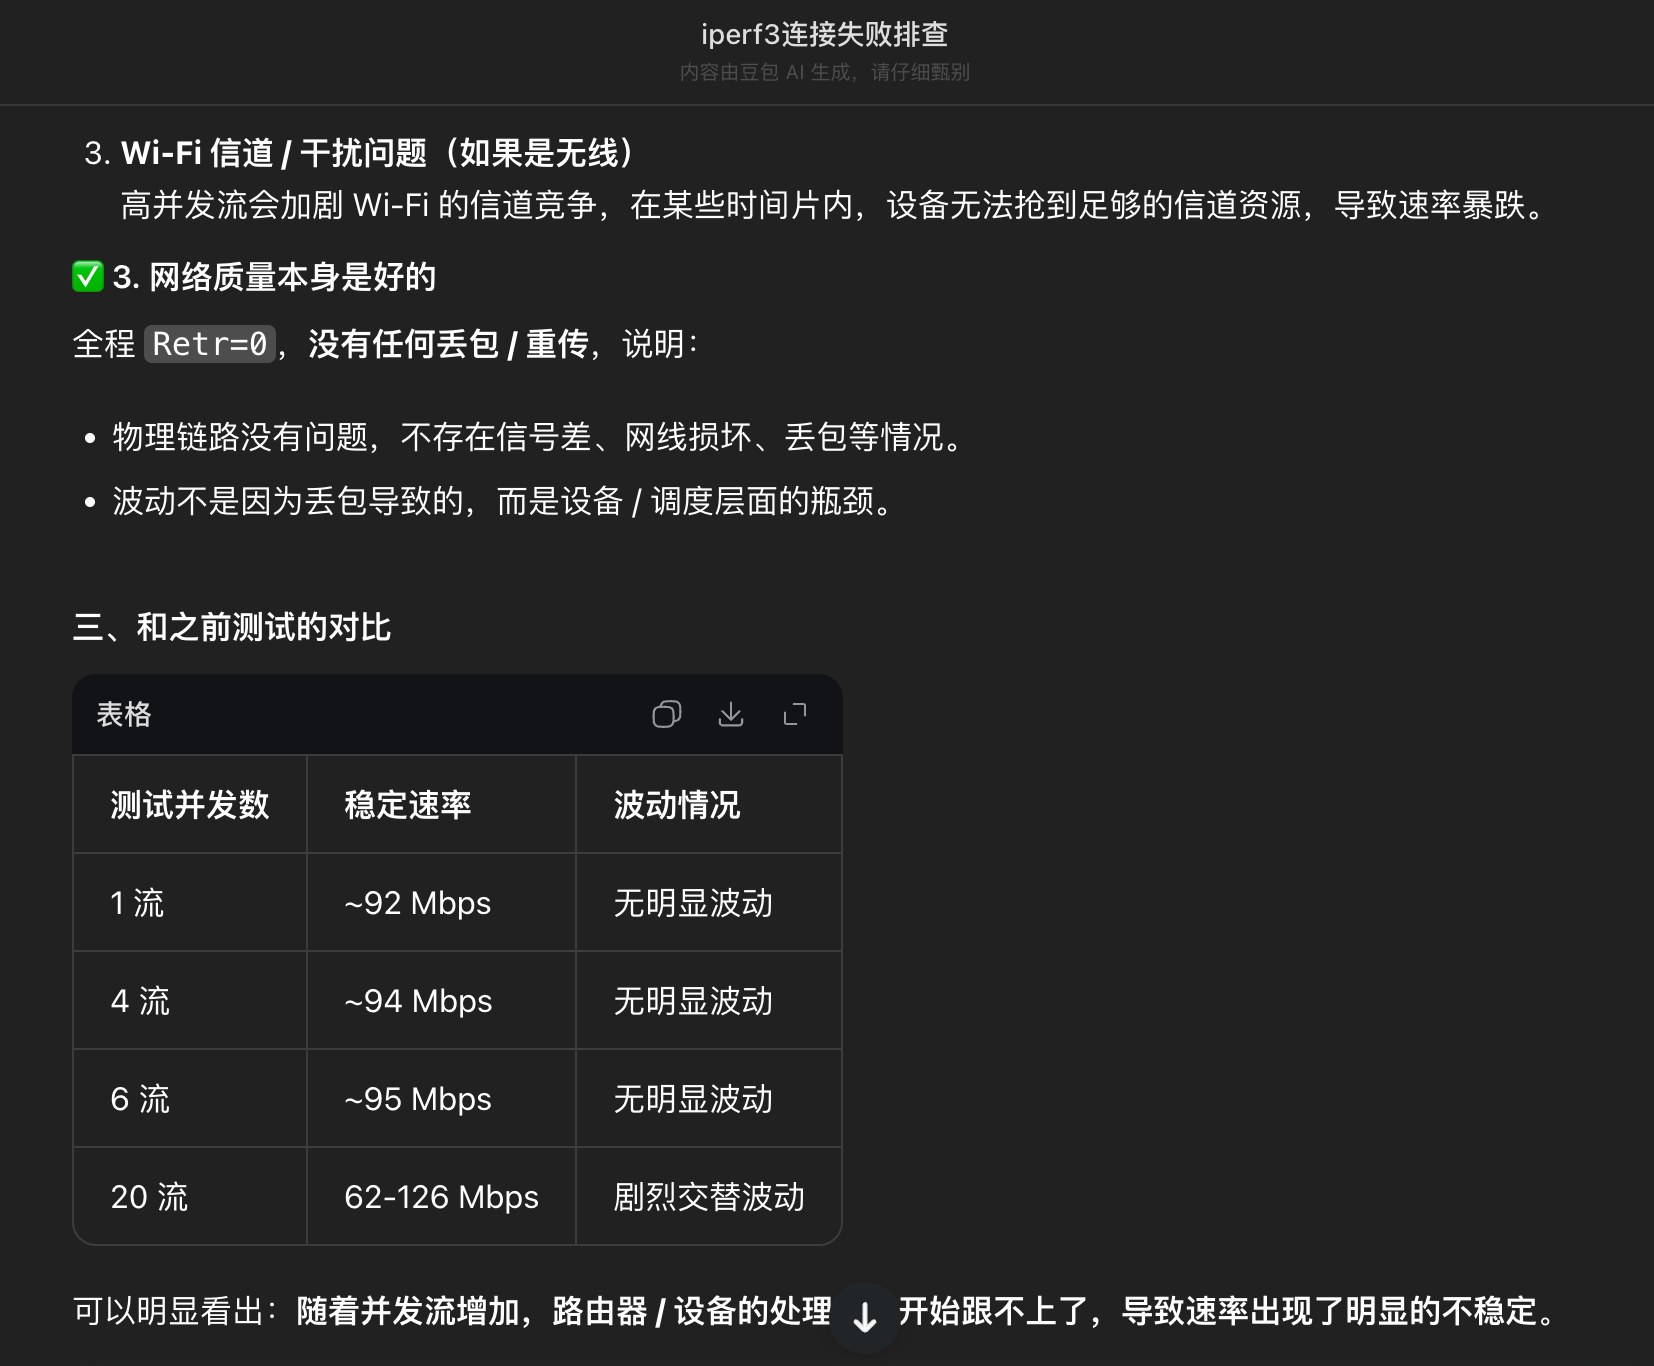Click the conclusion line starting 可以明显看出
The width and height of the screenshot is (1654, 1366).
pos(815,1310)
